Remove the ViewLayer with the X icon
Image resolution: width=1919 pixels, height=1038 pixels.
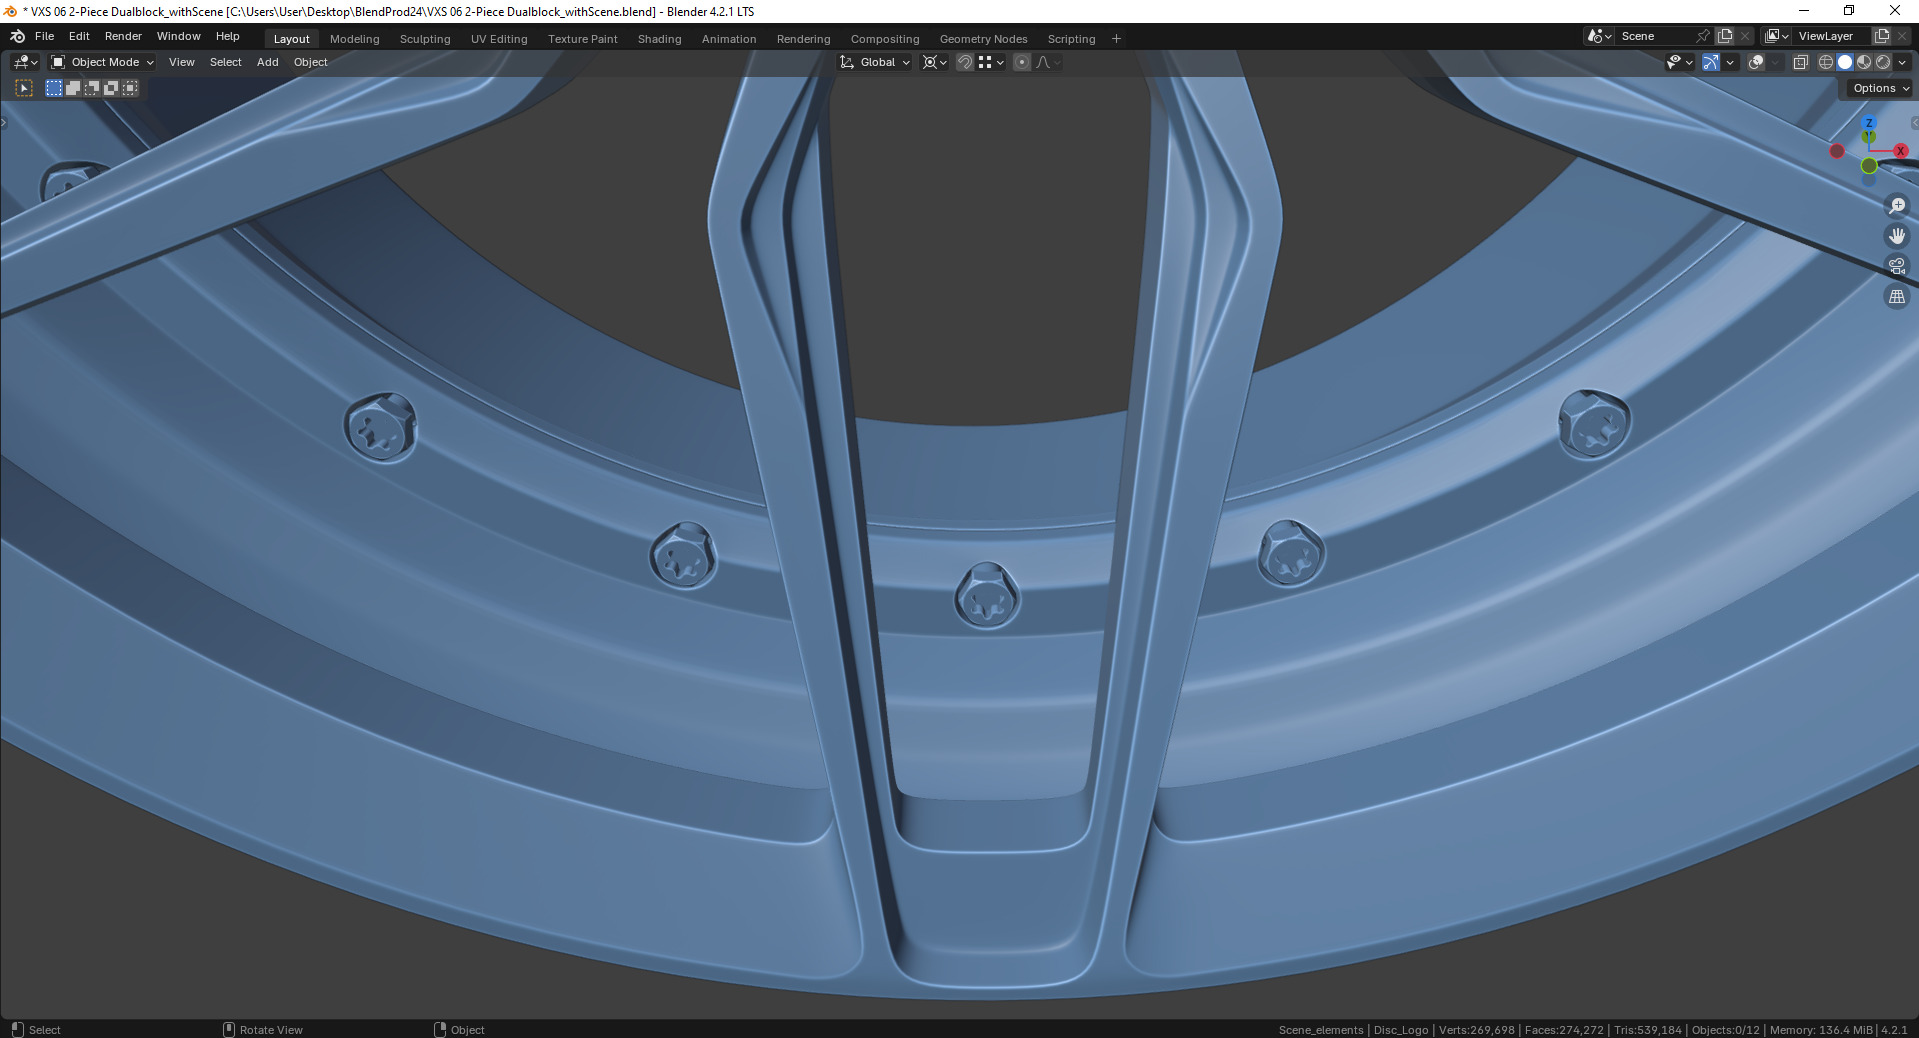pos(1902,36)
